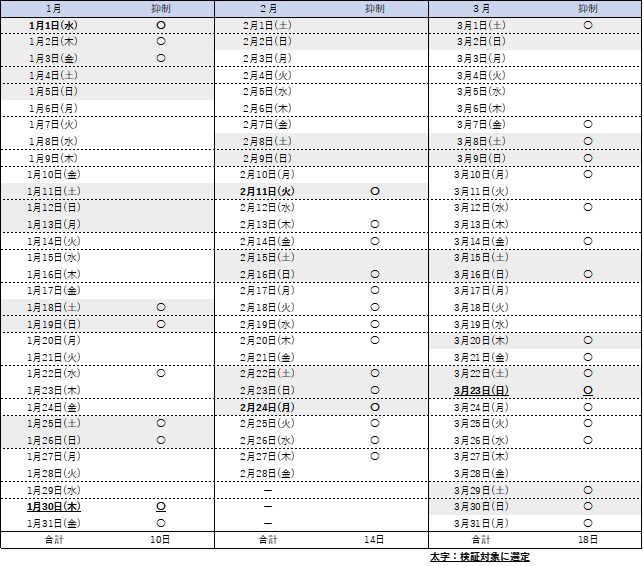Select the circle mark beside 1月22日(水)

point(160,373)
